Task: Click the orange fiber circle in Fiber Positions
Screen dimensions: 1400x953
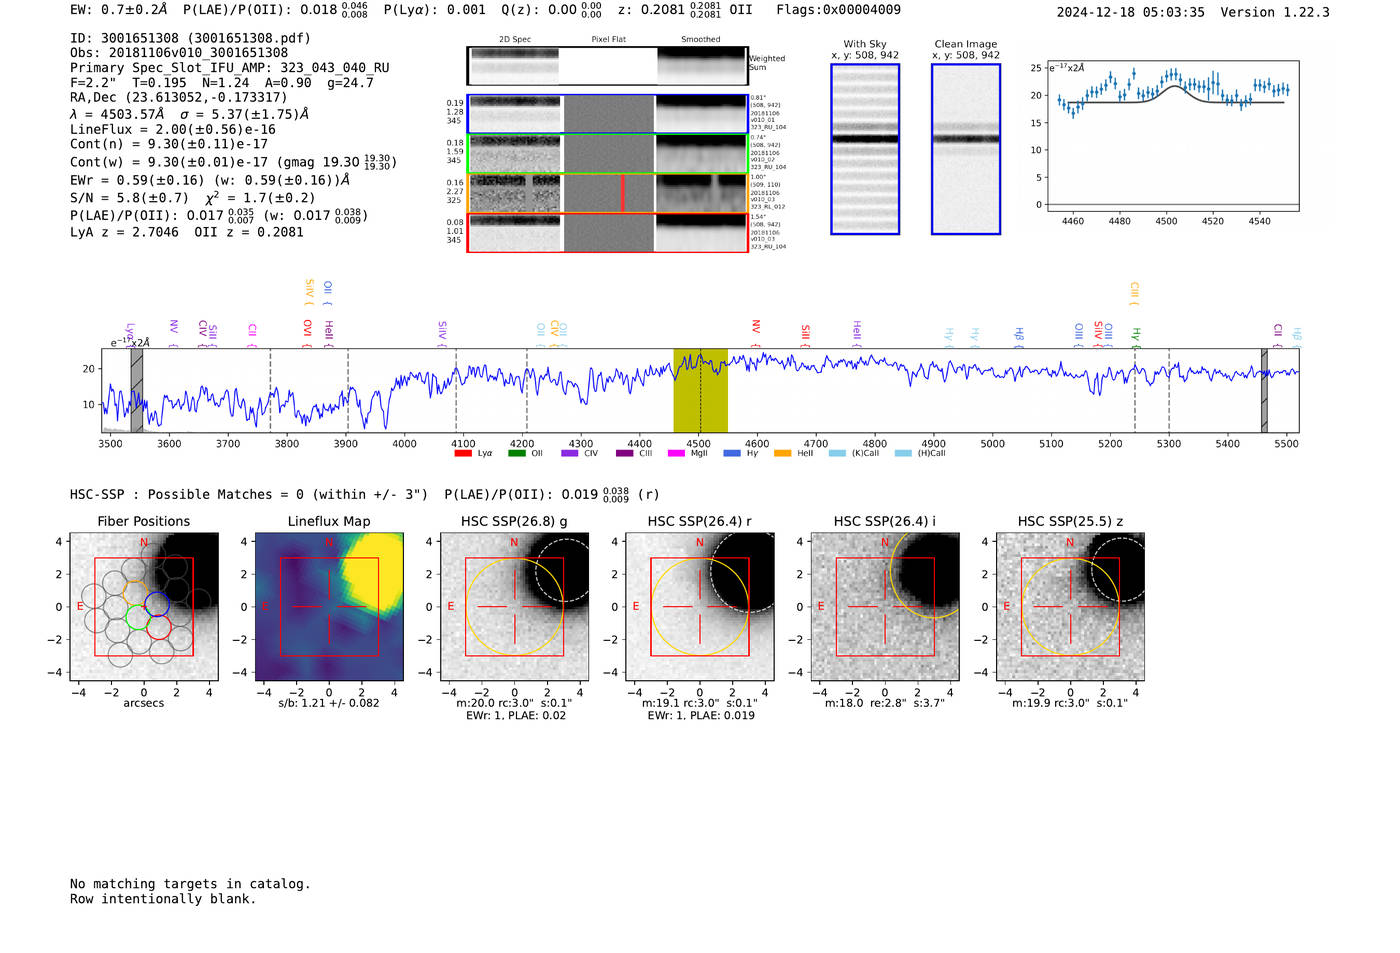Action: click(x=135, y=593)
